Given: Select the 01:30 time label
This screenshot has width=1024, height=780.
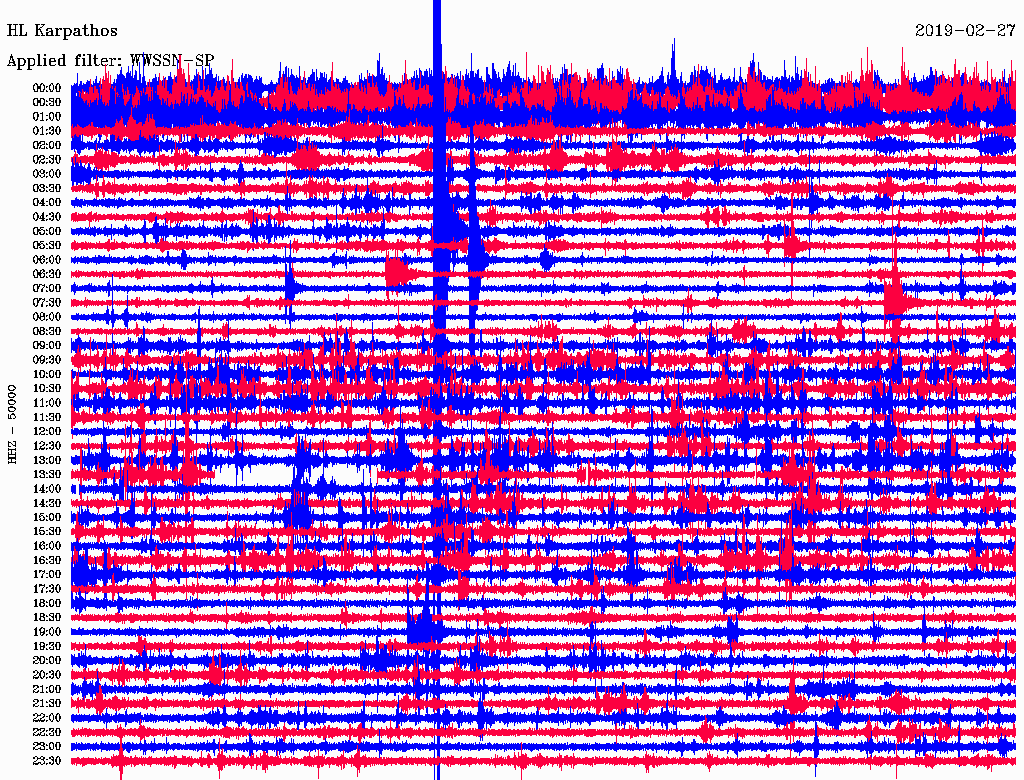Looking at the screenshot, I should coord(47,131).
